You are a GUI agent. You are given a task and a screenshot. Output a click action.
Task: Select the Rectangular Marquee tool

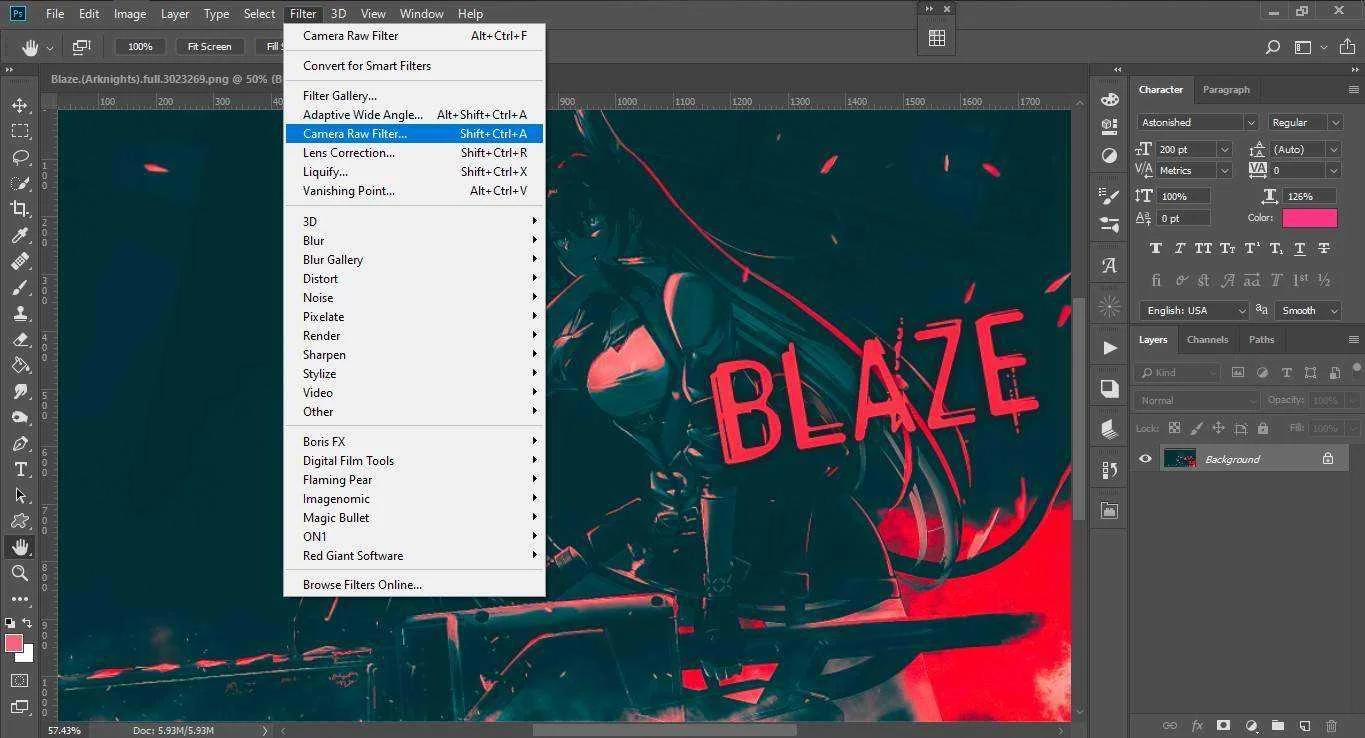[x=20, y=131]
